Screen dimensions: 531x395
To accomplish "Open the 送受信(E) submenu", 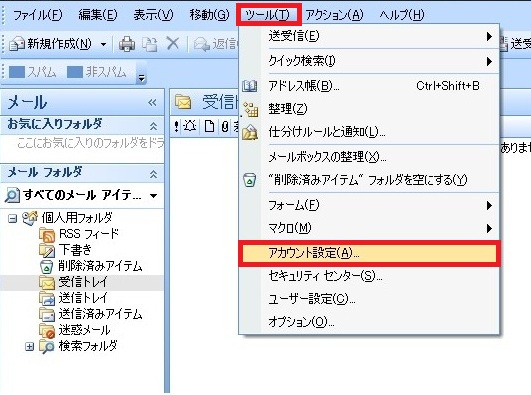I will (x=369, y=36).
